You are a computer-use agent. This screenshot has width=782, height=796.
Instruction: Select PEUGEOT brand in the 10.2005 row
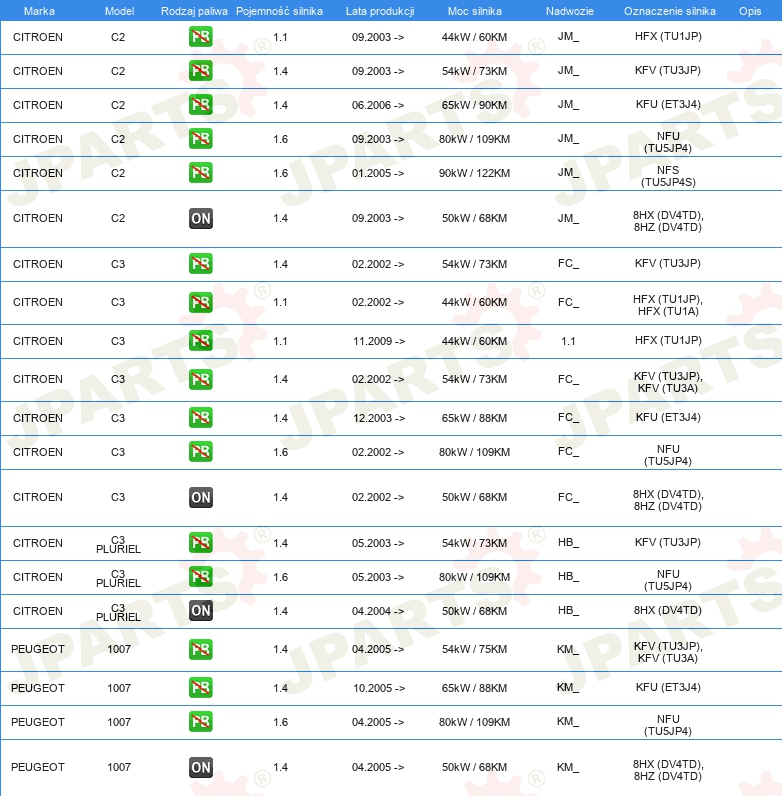click(38, 688)
